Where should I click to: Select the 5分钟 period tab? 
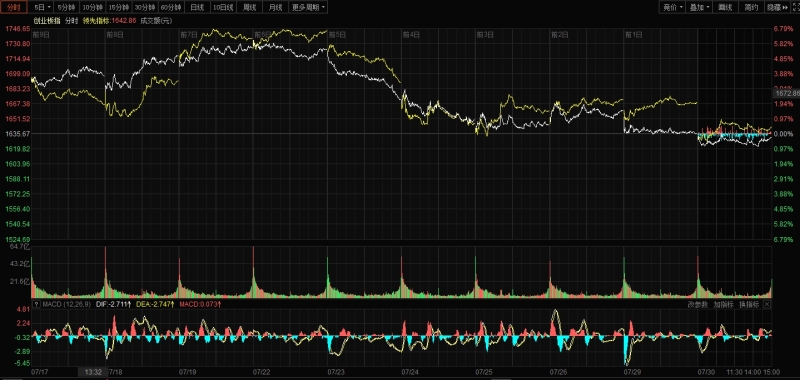pyautogui.click(x=67, y=7)
